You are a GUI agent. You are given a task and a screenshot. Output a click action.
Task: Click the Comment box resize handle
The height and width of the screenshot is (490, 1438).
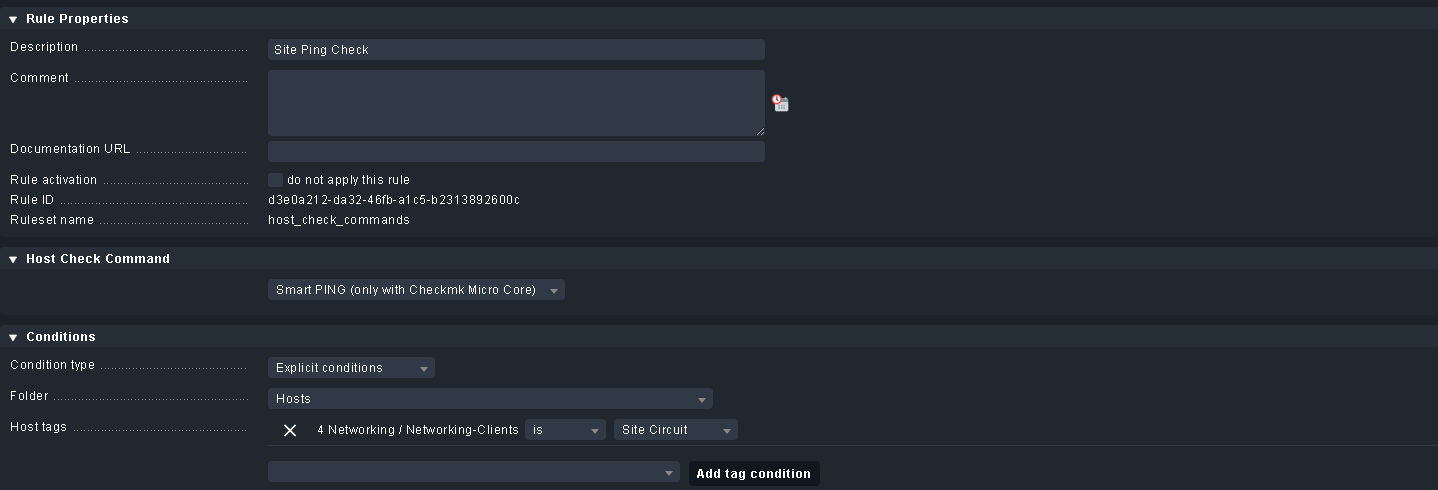760,131
